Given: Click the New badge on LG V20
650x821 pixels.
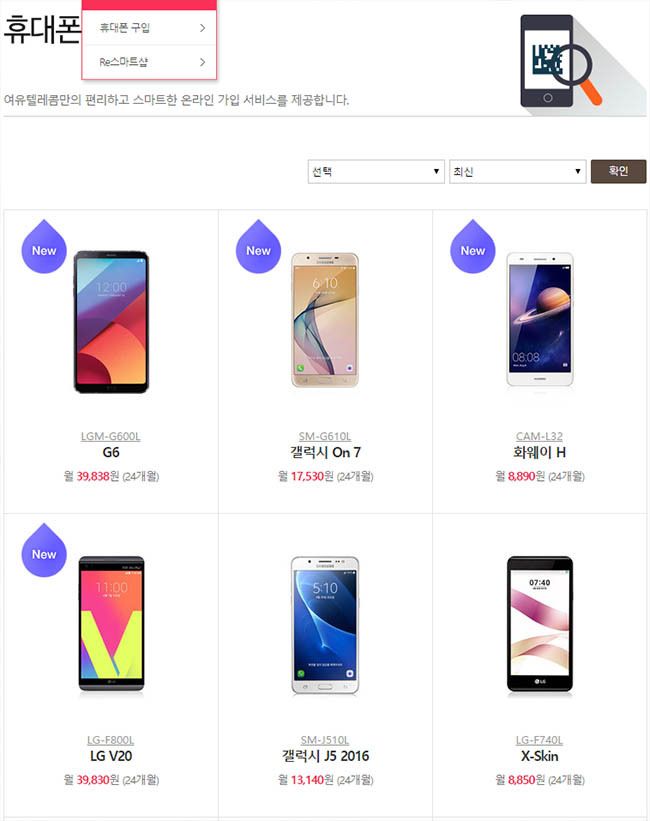Looking at the screenshot, I should pyautogui.click(x=44, y=551).
